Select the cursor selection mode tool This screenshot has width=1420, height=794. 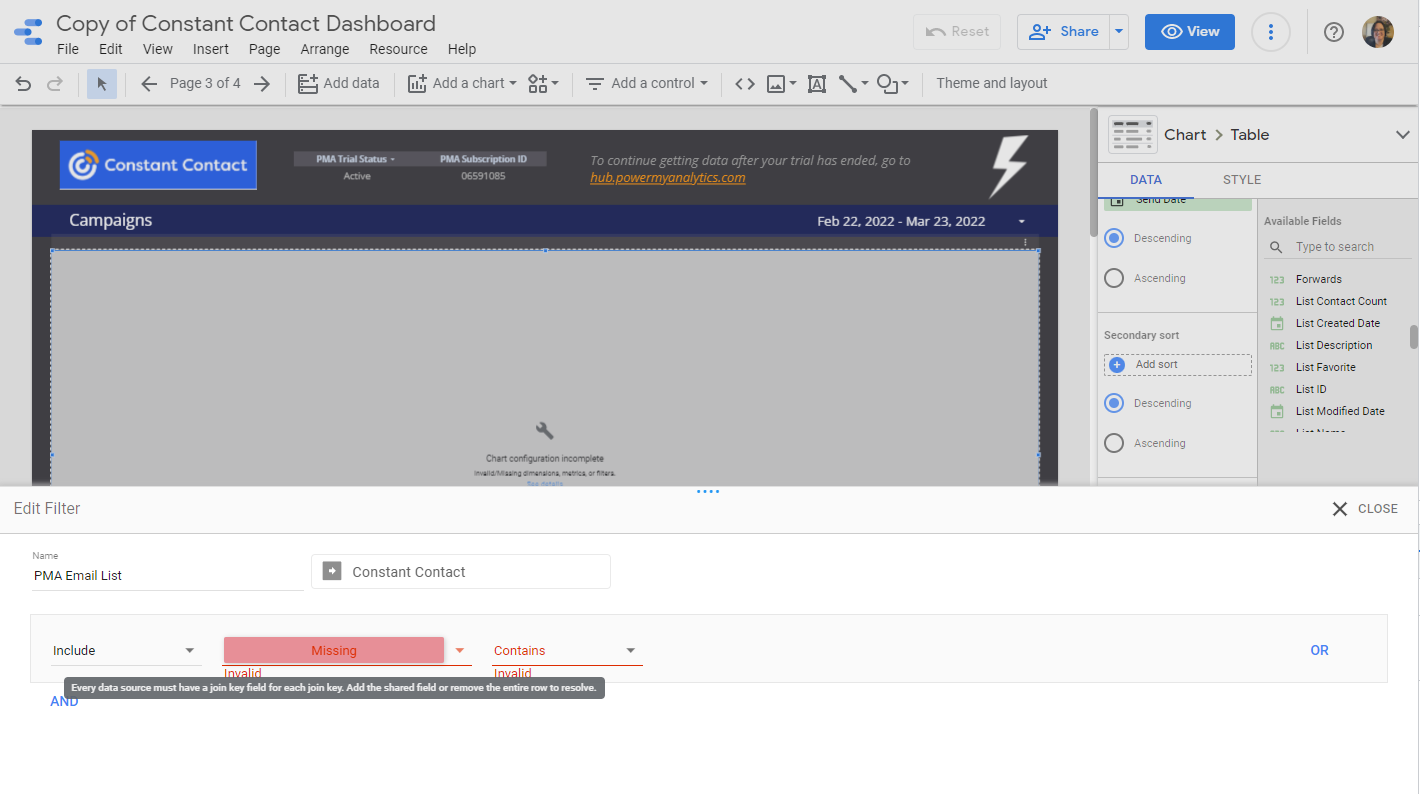pyautogui.click(x=101, y=84)
